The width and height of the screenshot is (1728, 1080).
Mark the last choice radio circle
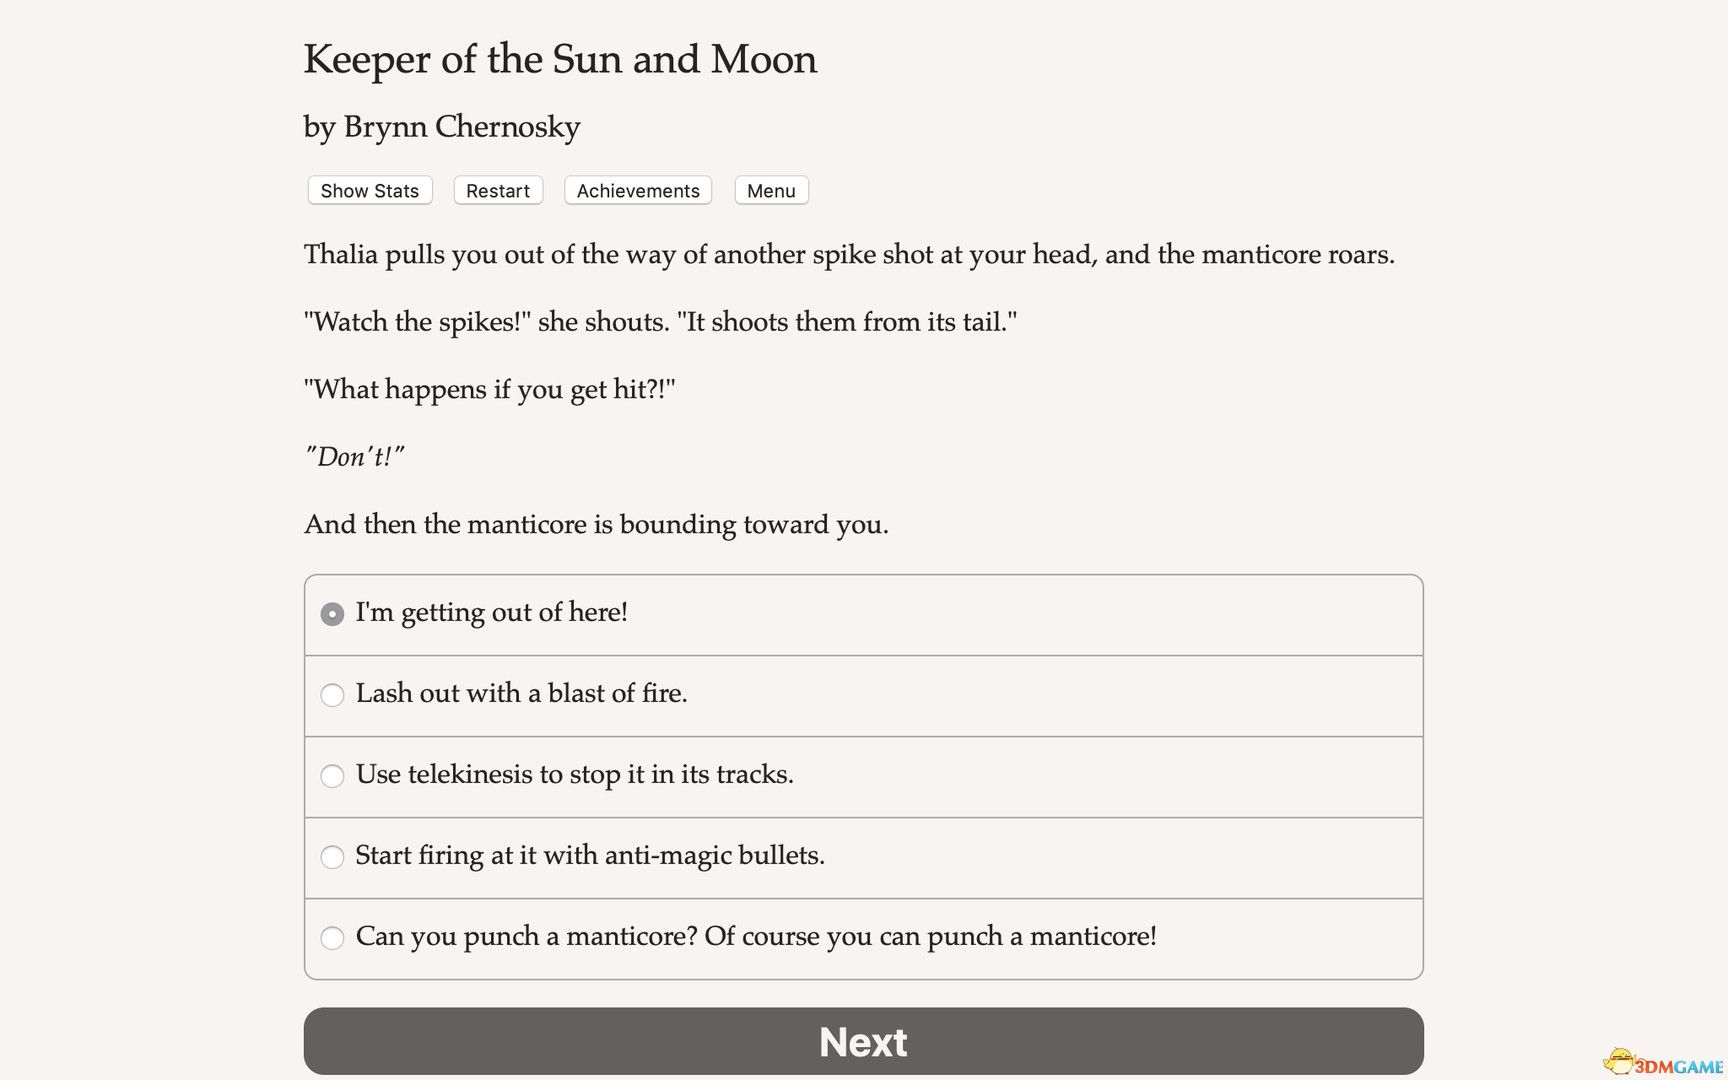(332, 938)
